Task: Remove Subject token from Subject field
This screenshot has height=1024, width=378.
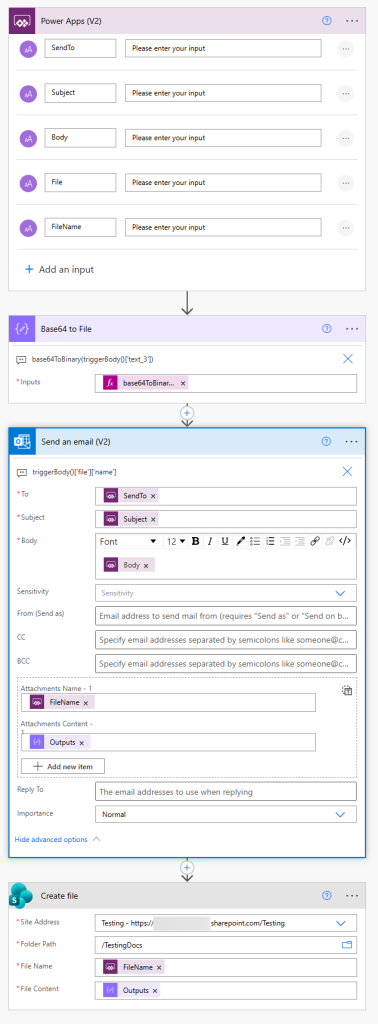Action: pos(153,519)
